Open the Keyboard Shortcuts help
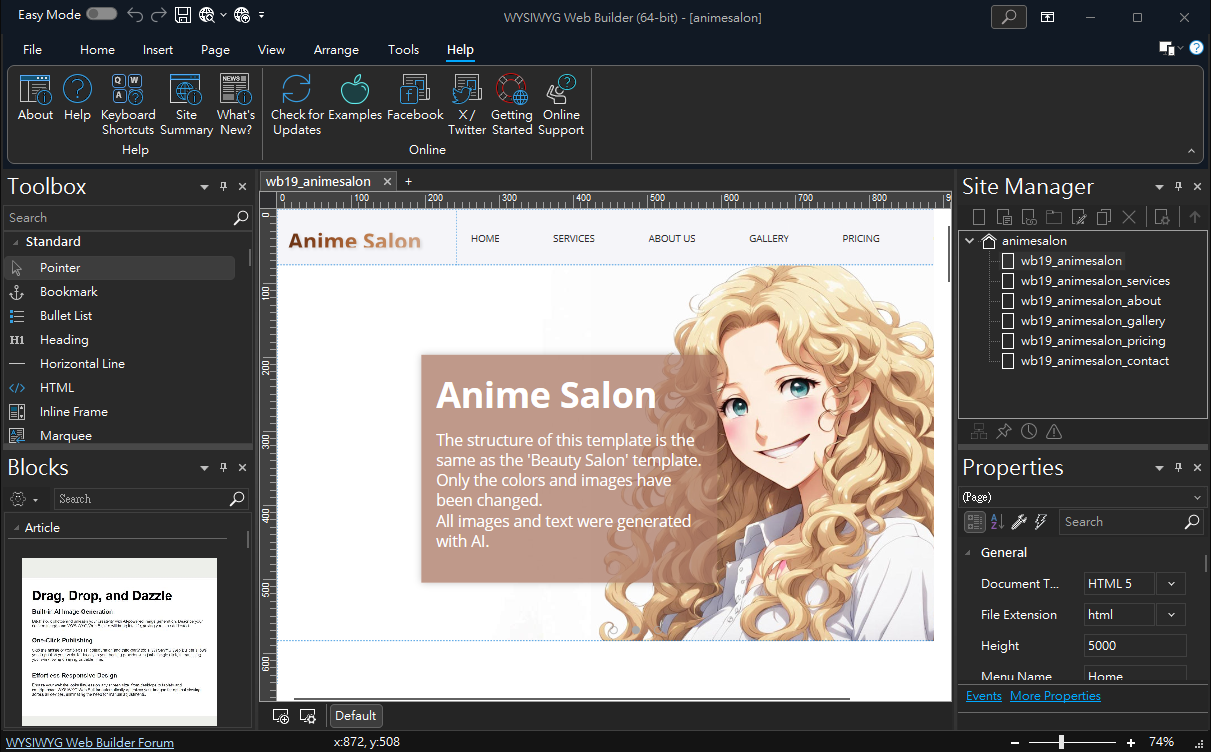The image size is (1211, 752). (128, 105)
